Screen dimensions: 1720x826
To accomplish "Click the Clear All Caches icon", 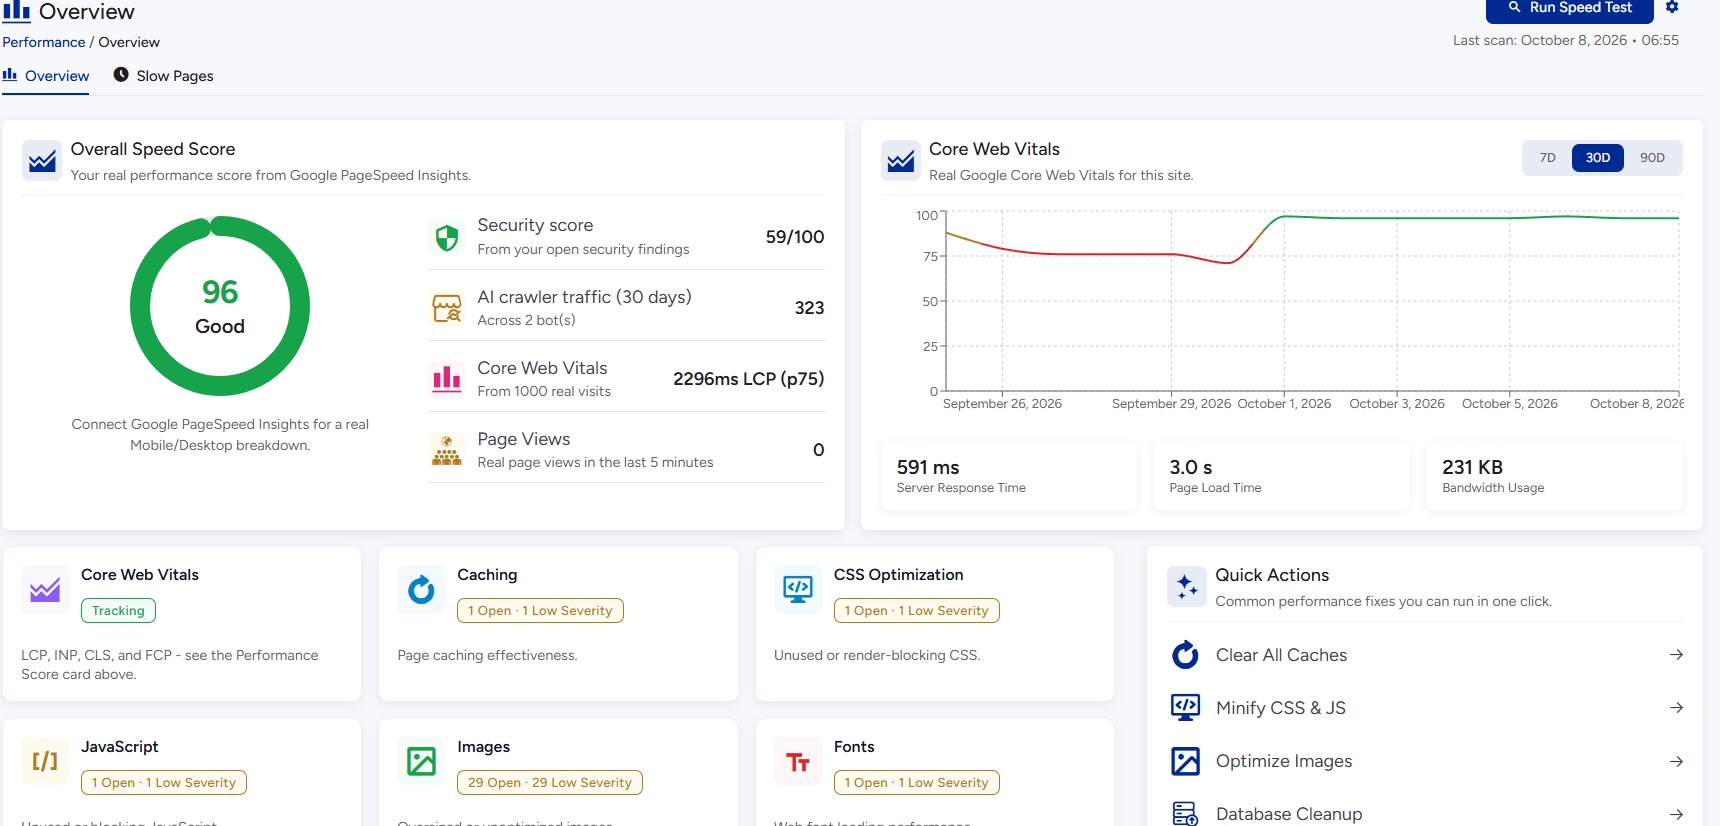I will [1185, 655].
